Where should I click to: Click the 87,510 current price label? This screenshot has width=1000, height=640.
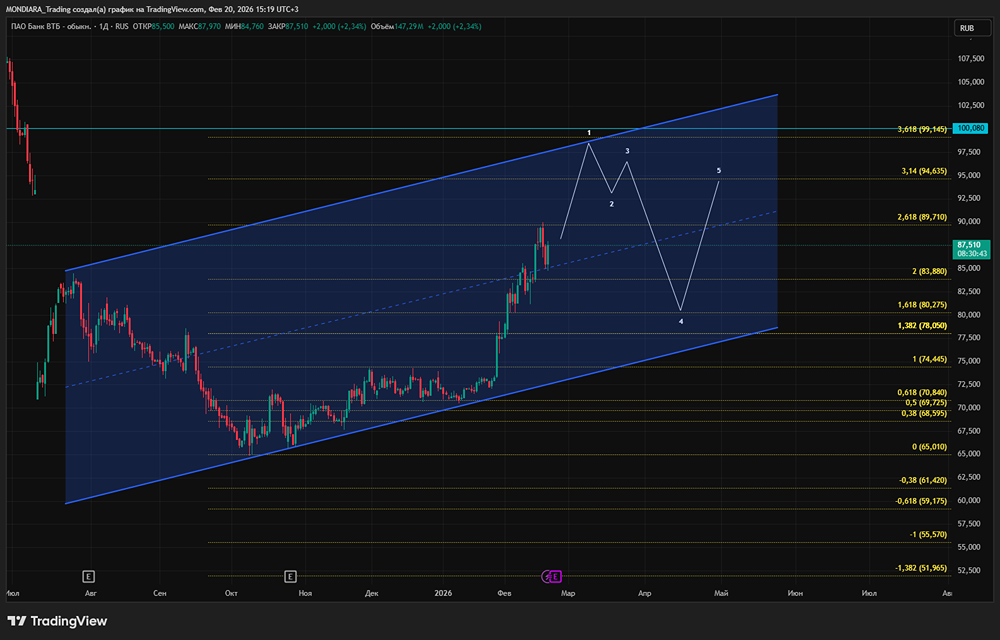(968, 244)
